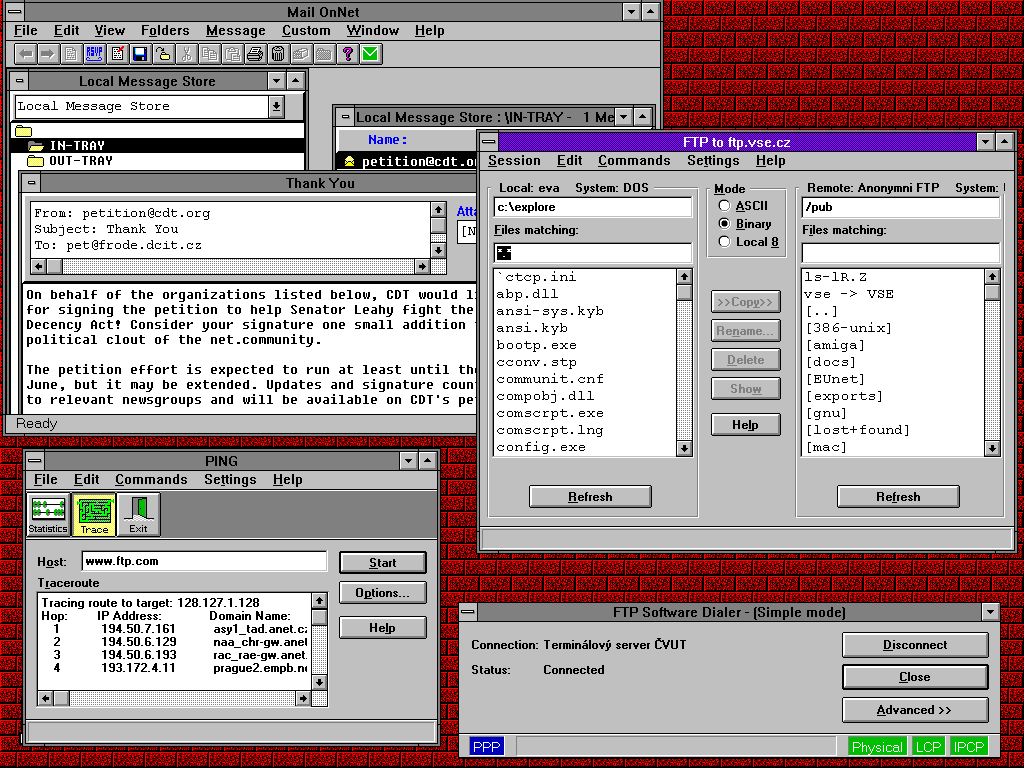Expand dialer with Advanced >> button
Image resolution: width=1024 pixels, height=768 pixels.
[x=914, y=710]
